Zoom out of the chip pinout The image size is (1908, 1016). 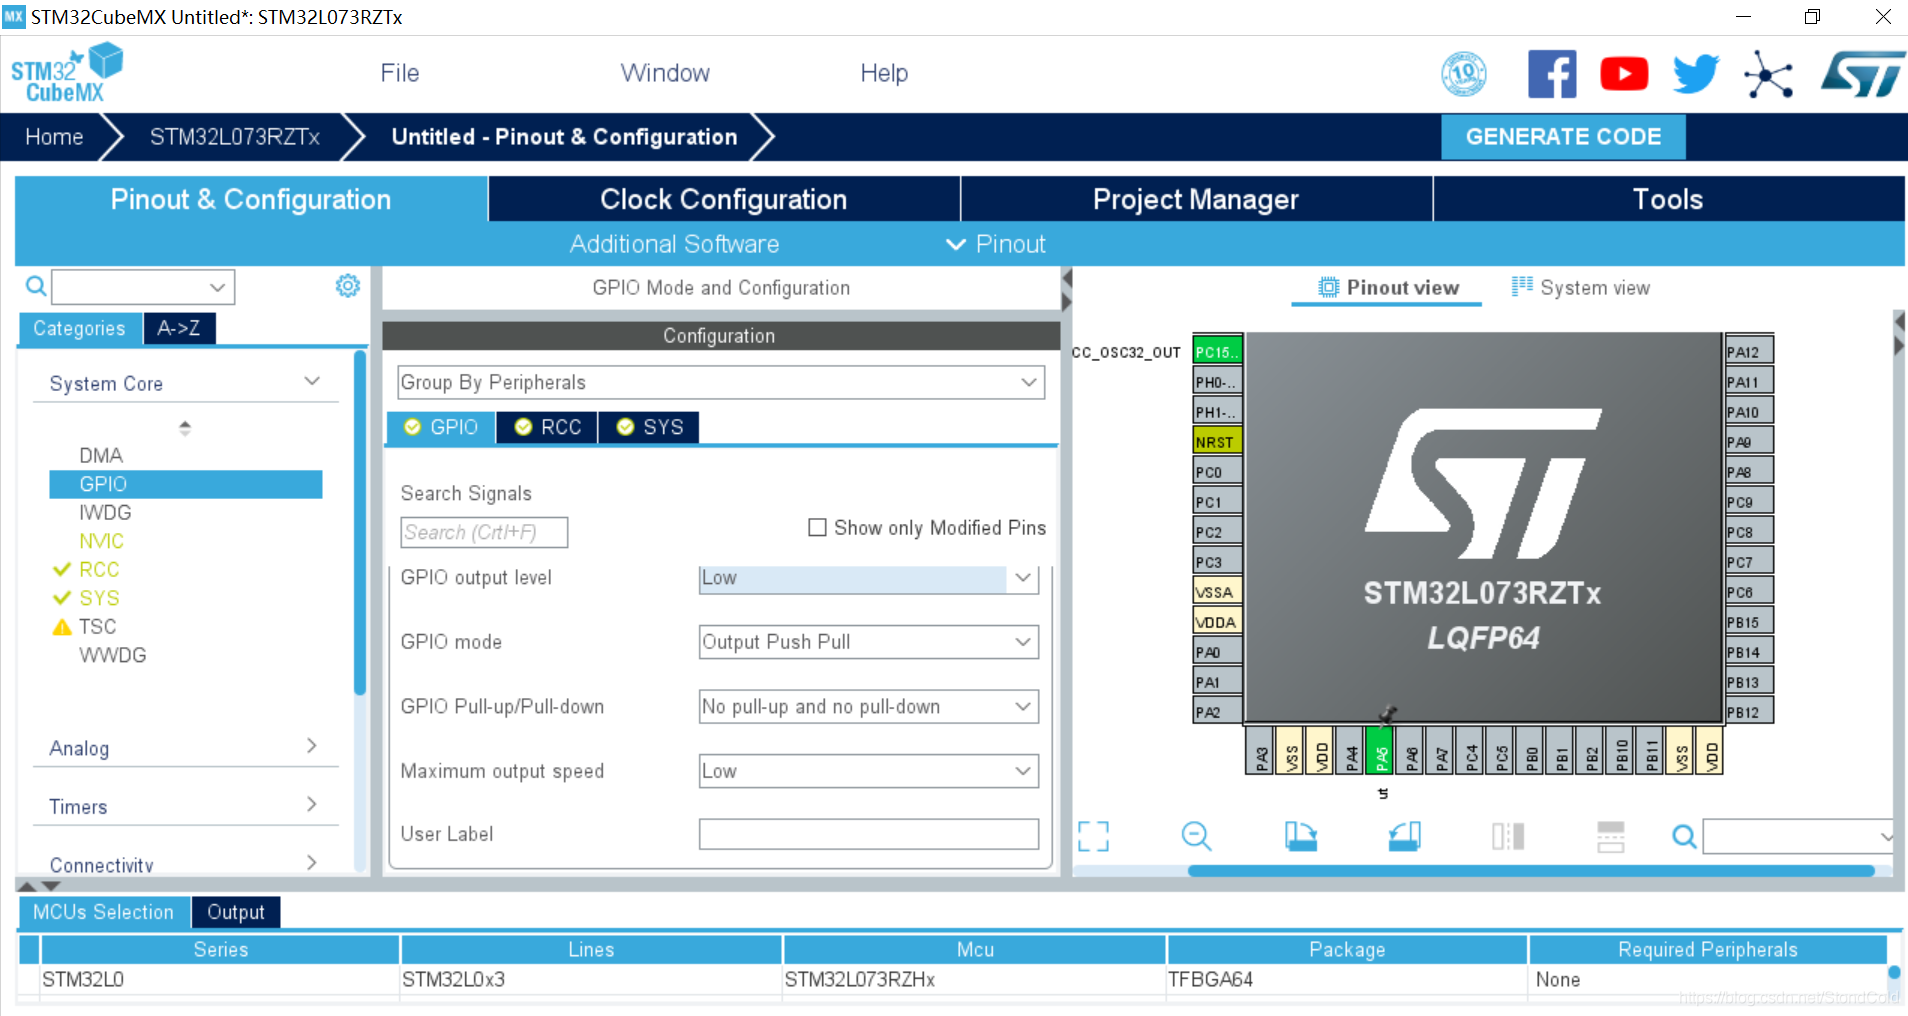point(1196,836)
